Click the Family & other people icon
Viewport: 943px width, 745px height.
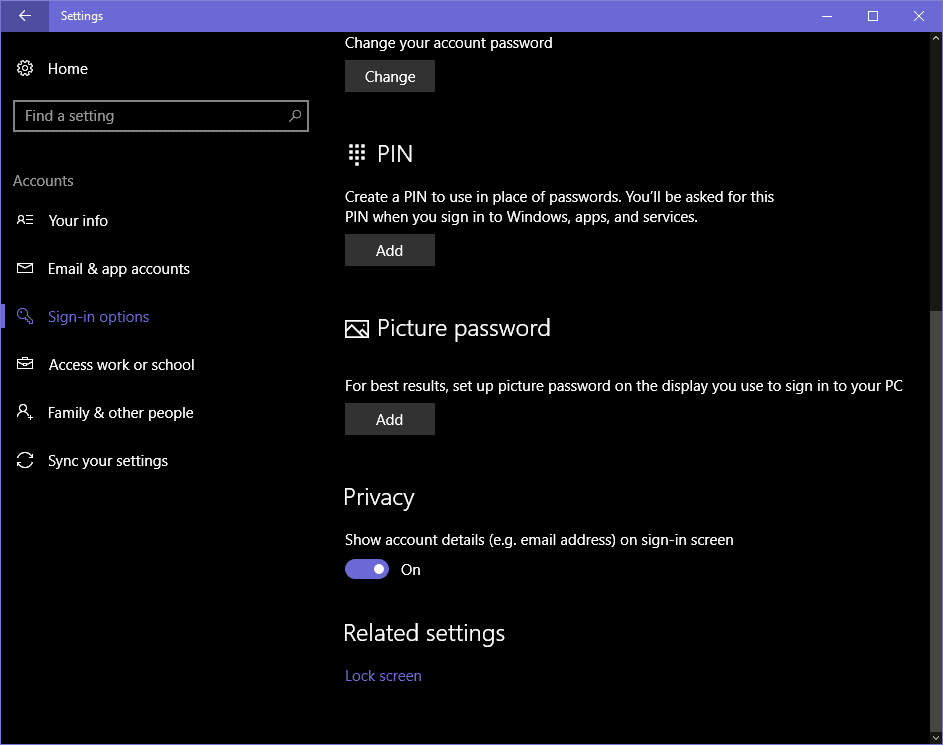tap(25, 412)
